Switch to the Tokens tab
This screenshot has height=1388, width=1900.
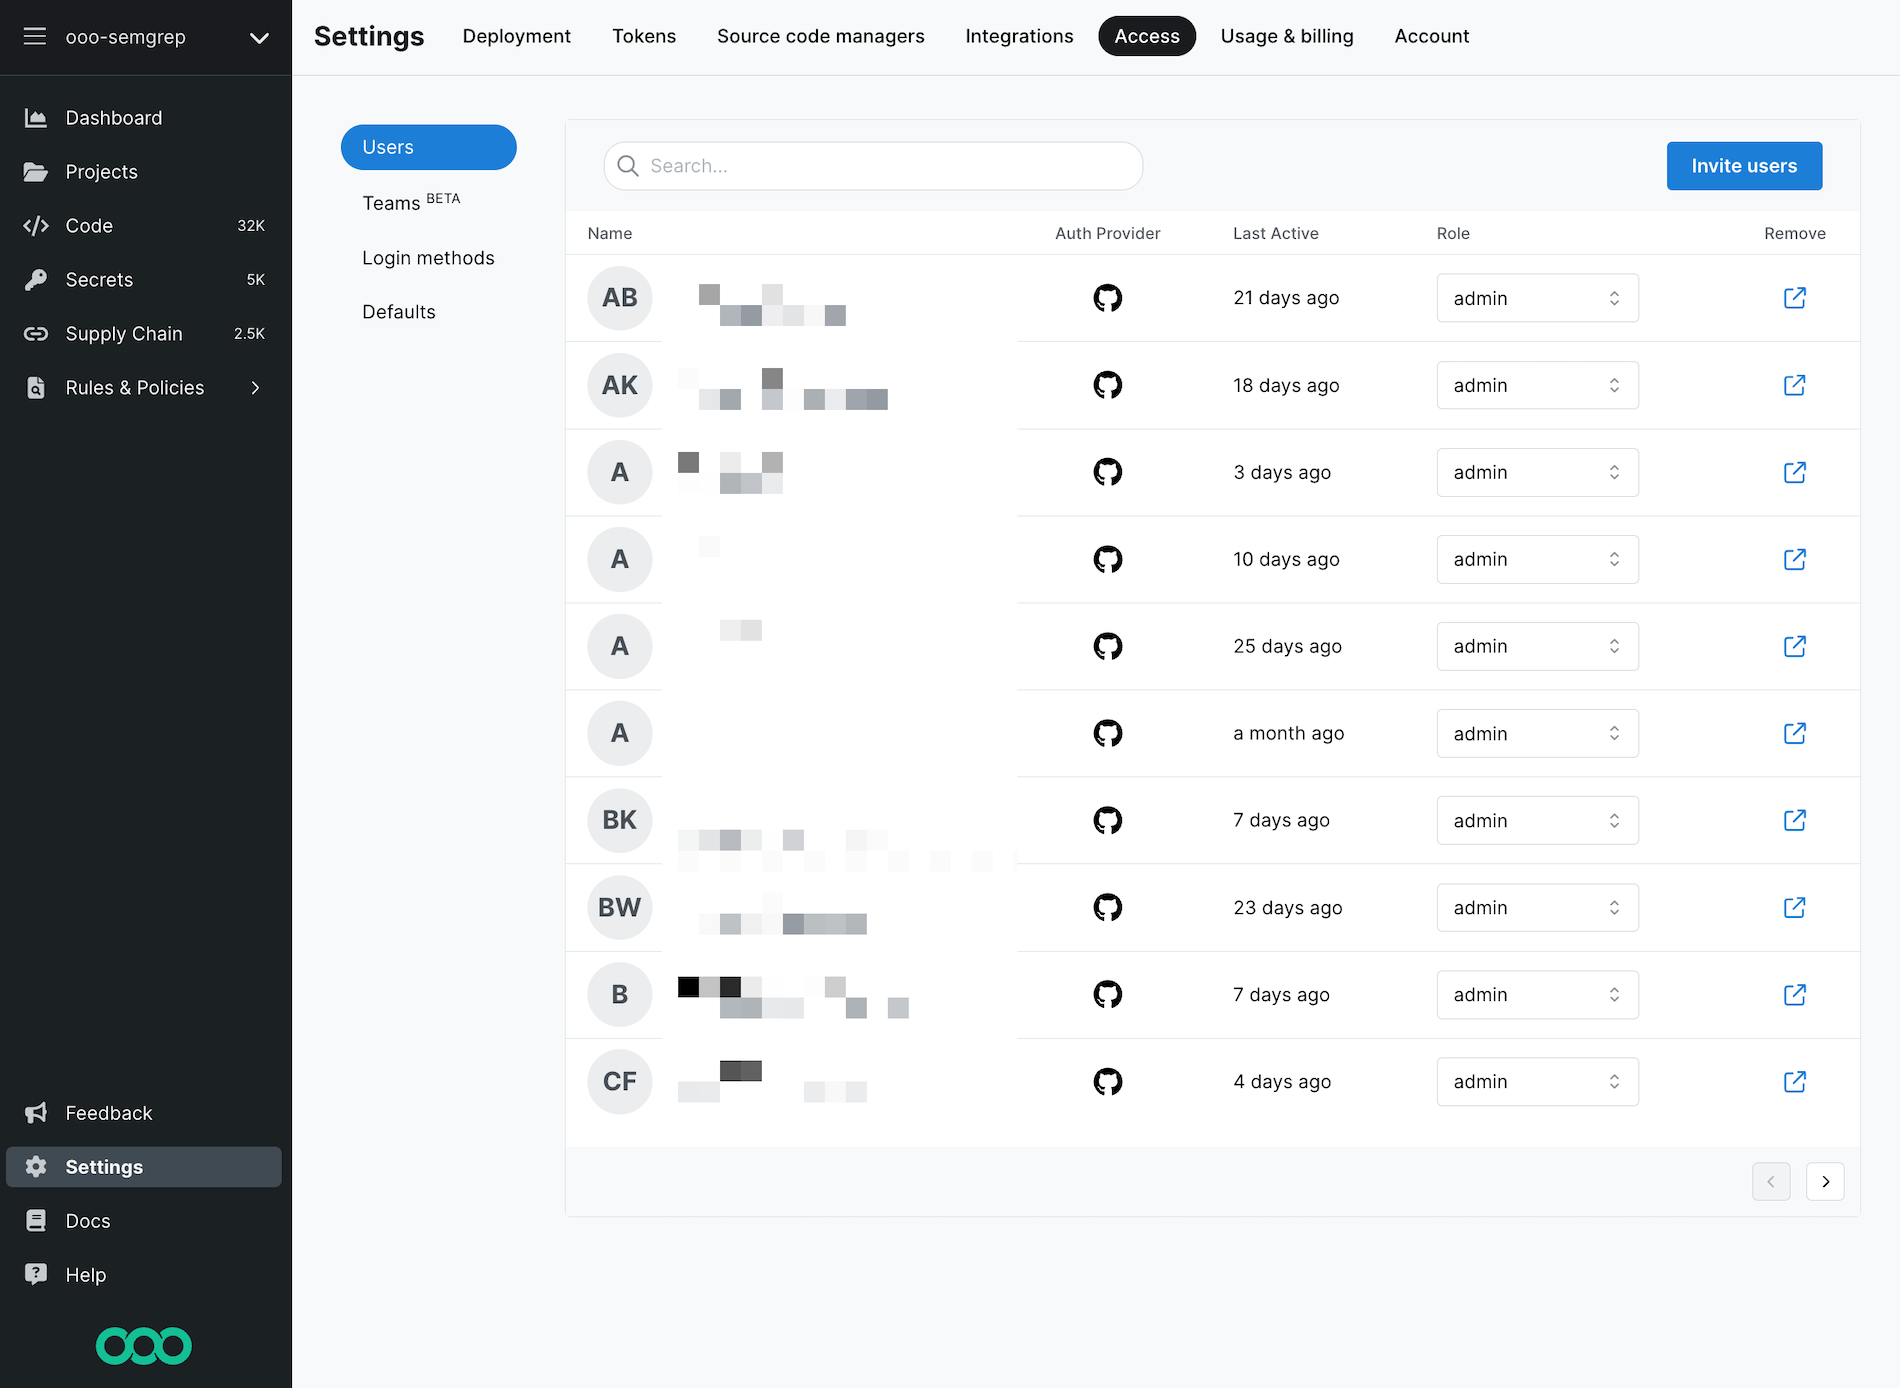point(643,36)
